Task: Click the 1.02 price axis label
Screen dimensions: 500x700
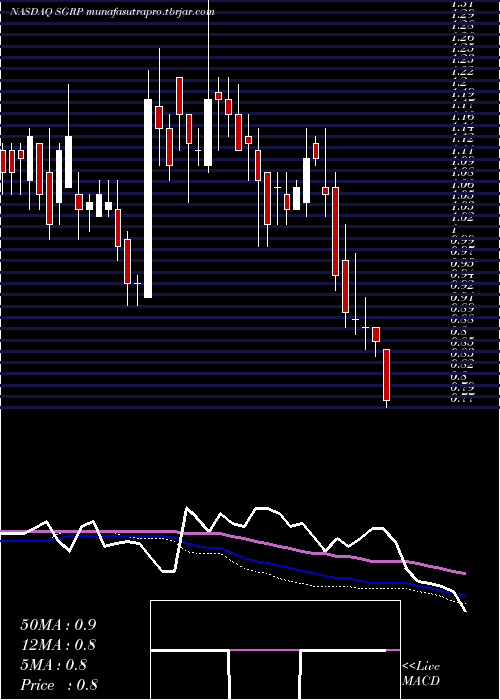Action: tap(463, 218)
